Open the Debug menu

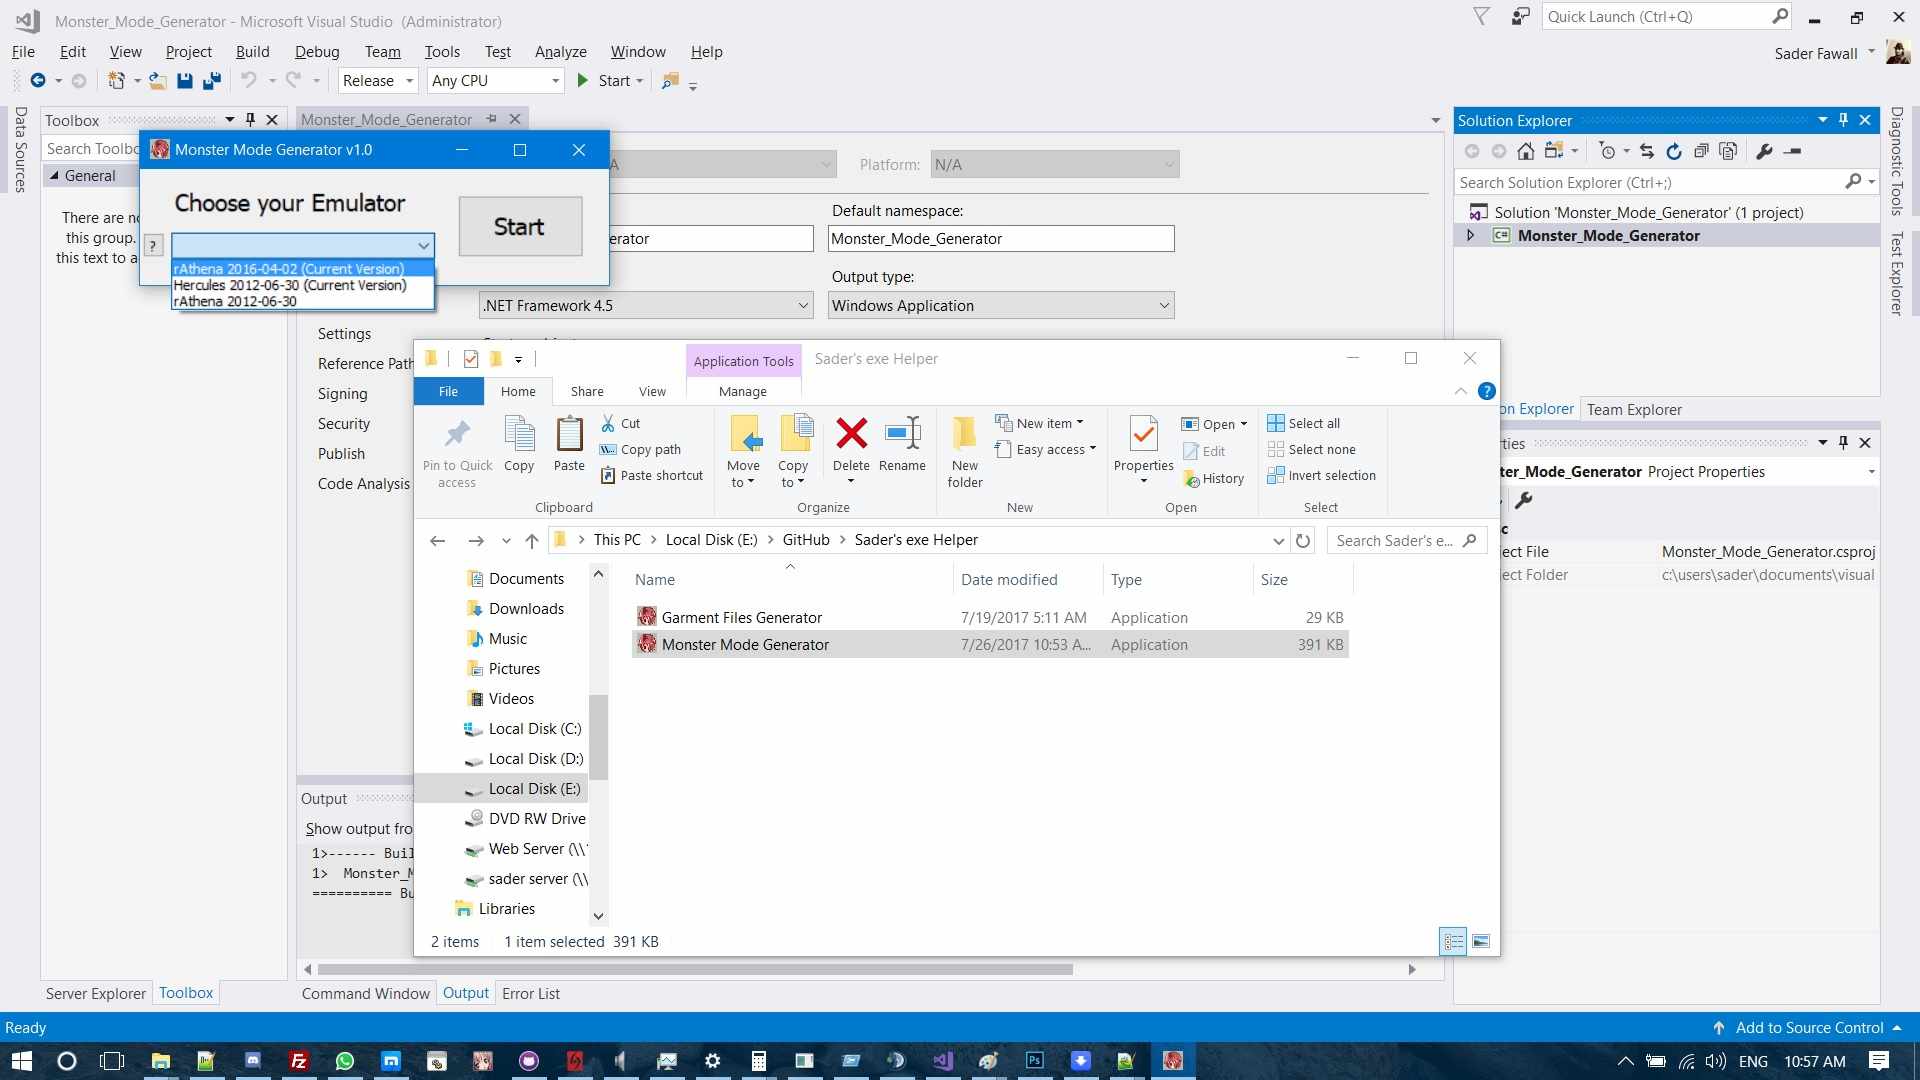317,52
